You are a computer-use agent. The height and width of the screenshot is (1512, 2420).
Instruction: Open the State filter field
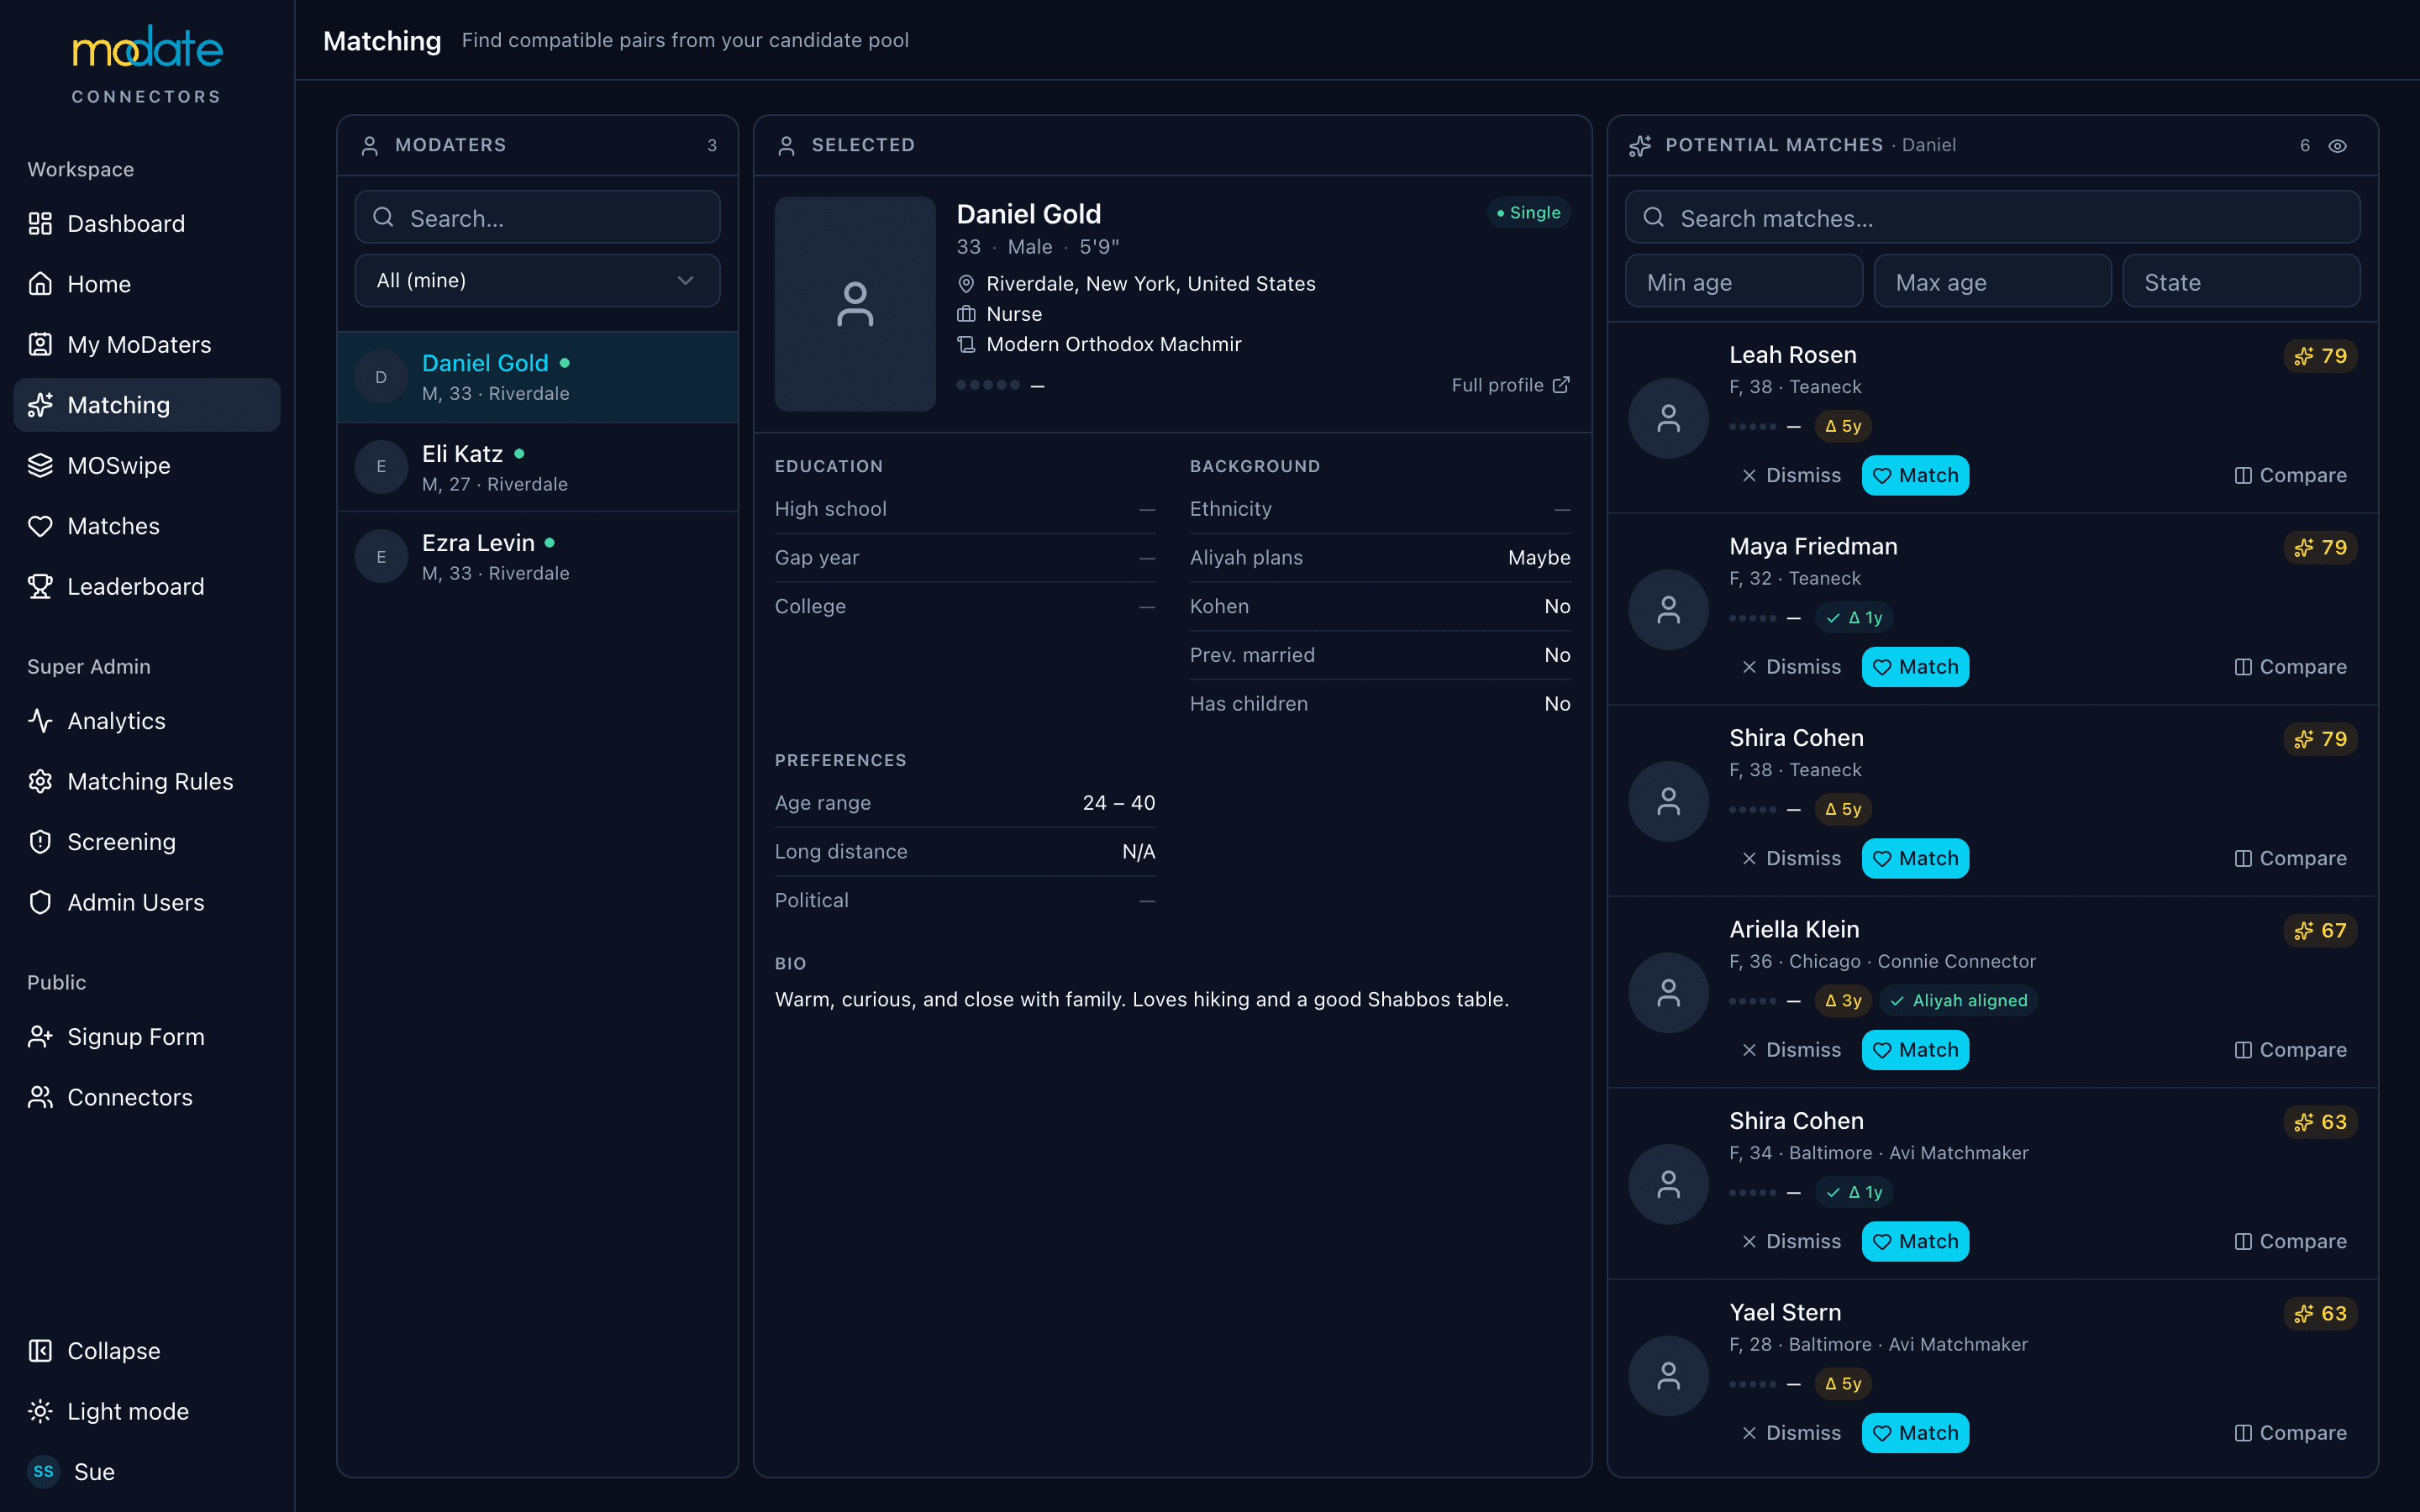tap(2241, 282)
